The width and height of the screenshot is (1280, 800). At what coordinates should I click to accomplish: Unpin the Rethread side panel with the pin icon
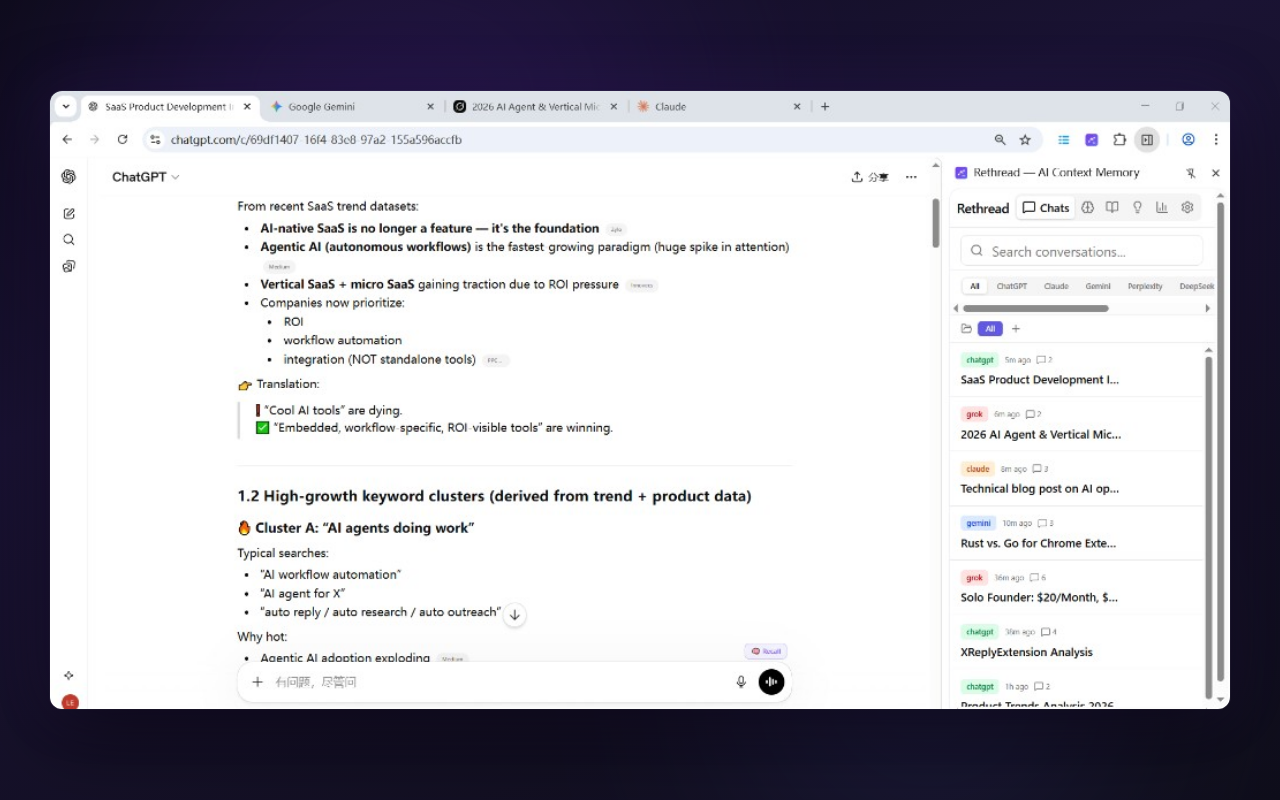pyautogui.click(x=1191, y=173)
